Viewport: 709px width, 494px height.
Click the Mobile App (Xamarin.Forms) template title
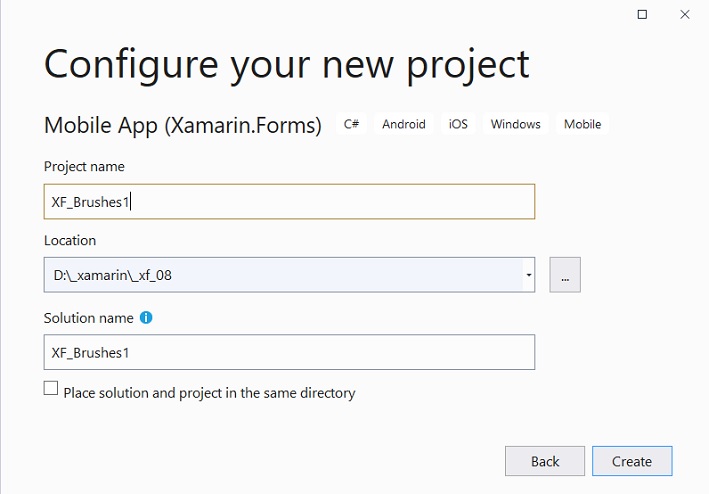coord(183,125)
